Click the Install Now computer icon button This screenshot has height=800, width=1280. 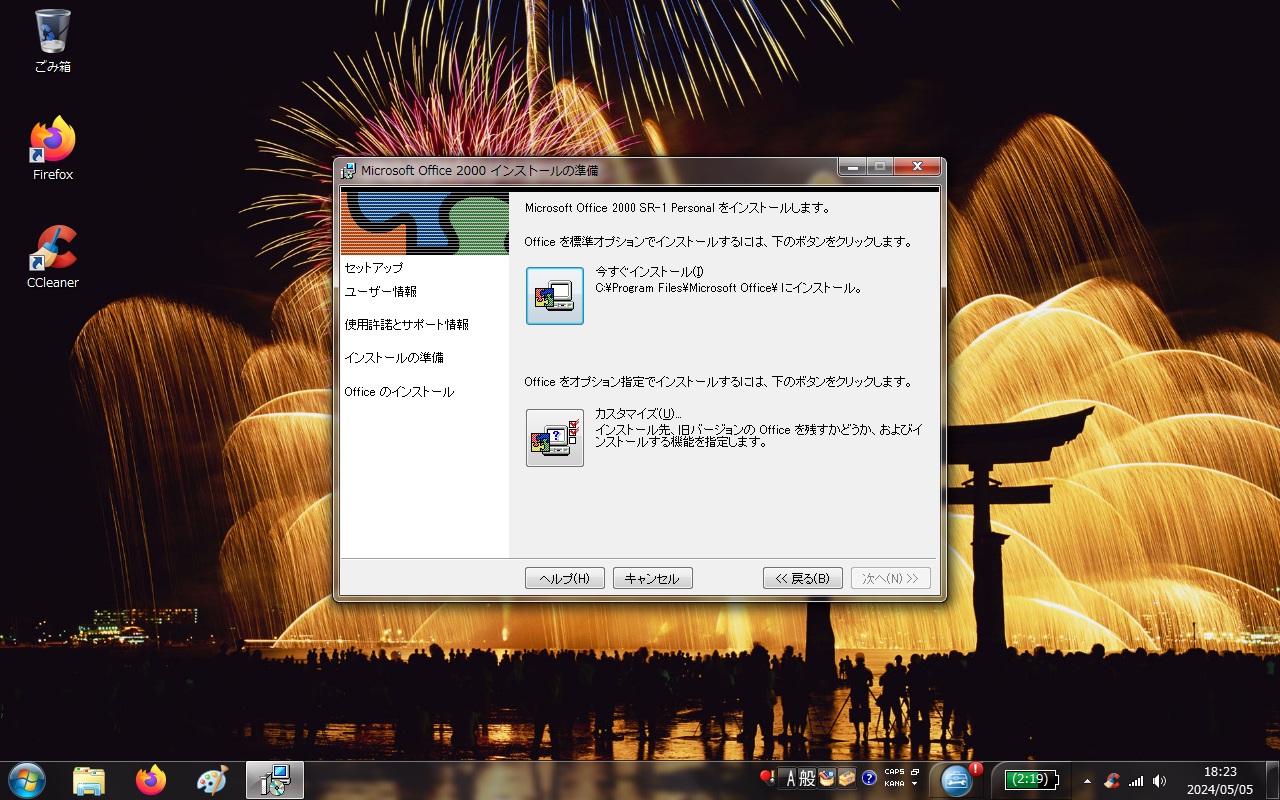(555, 296)
